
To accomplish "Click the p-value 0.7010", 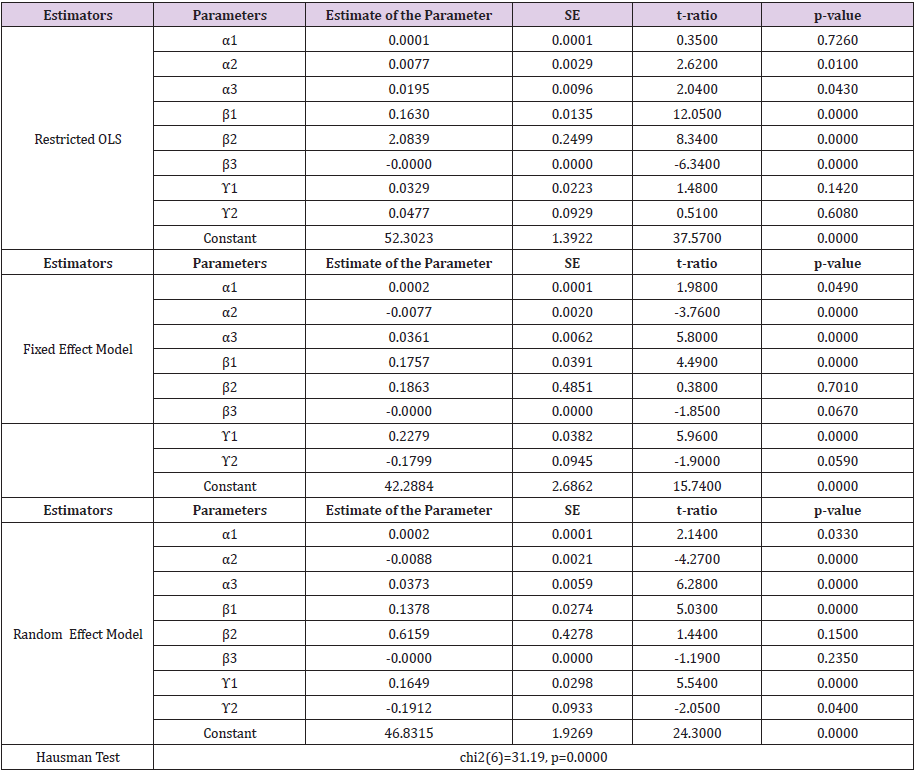I will (837, 387).
